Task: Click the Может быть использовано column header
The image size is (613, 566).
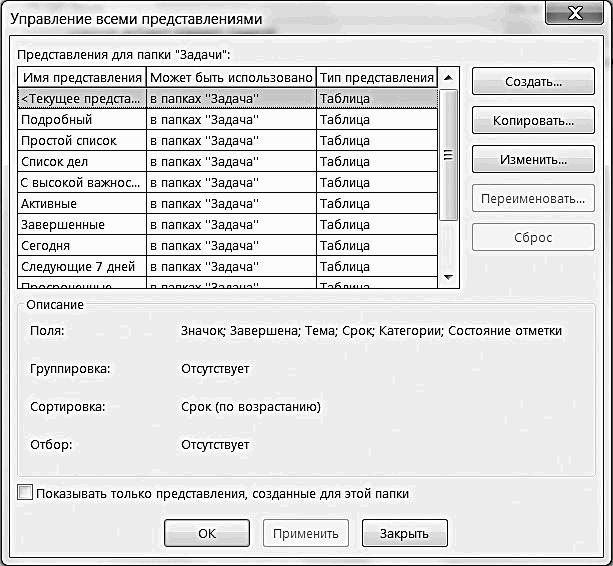Action: pos(231,77)
